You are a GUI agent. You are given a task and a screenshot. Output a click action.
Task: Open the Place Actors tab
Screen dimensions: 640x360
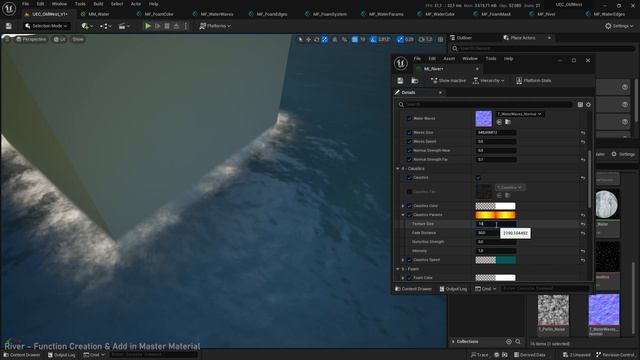click(x=522, y=38)
